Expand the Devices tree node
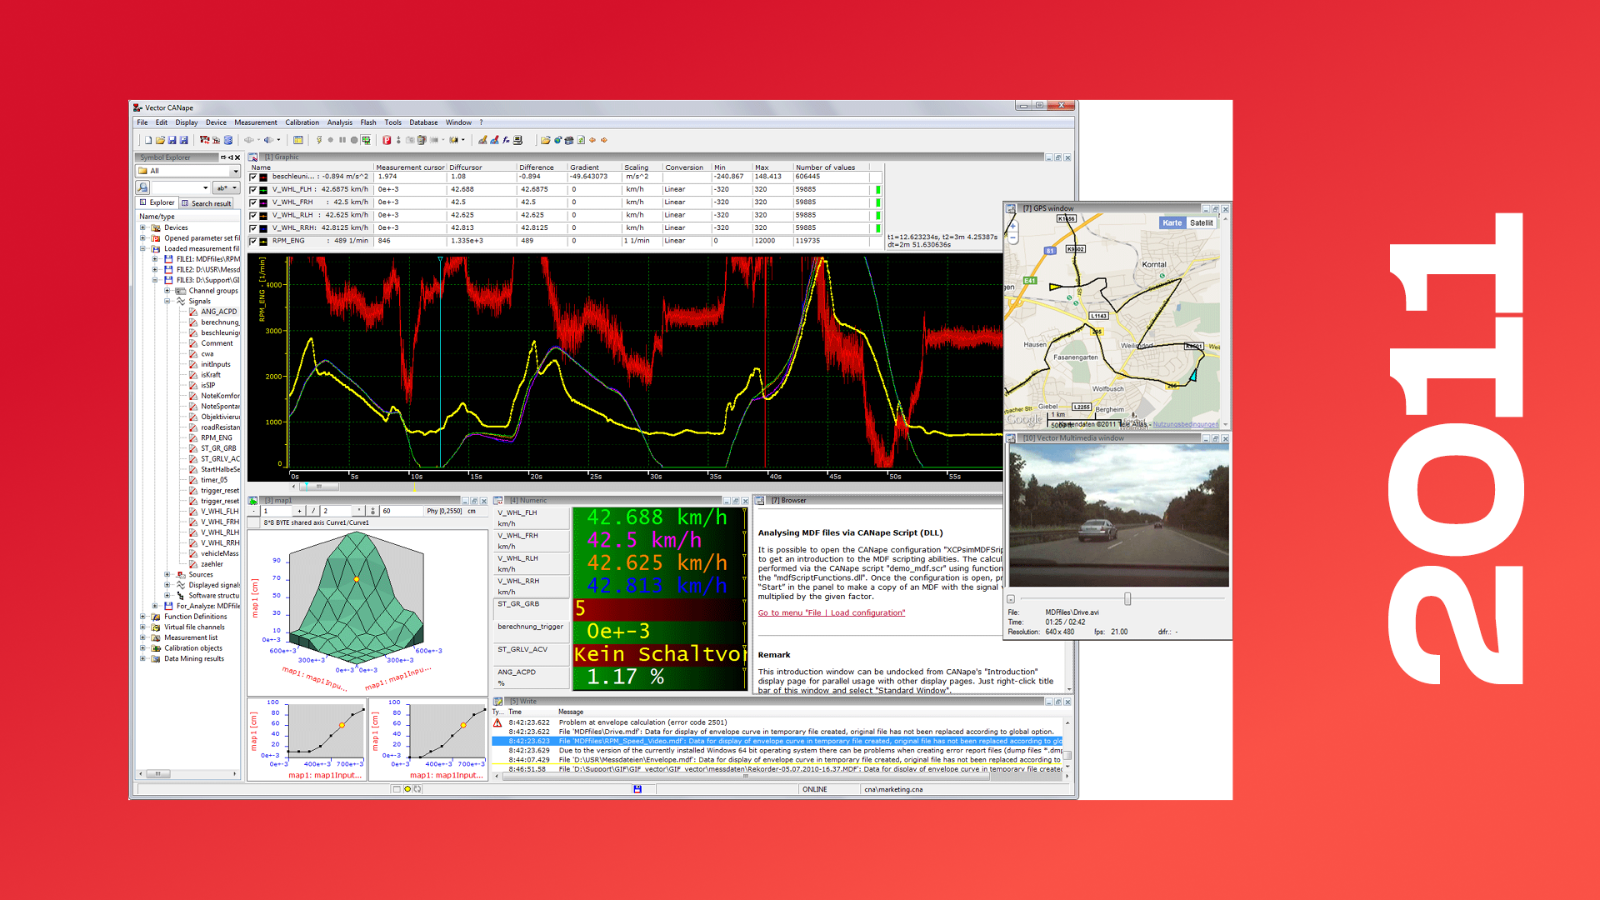Screen dimensions: 1600x900 coord(142,228)
